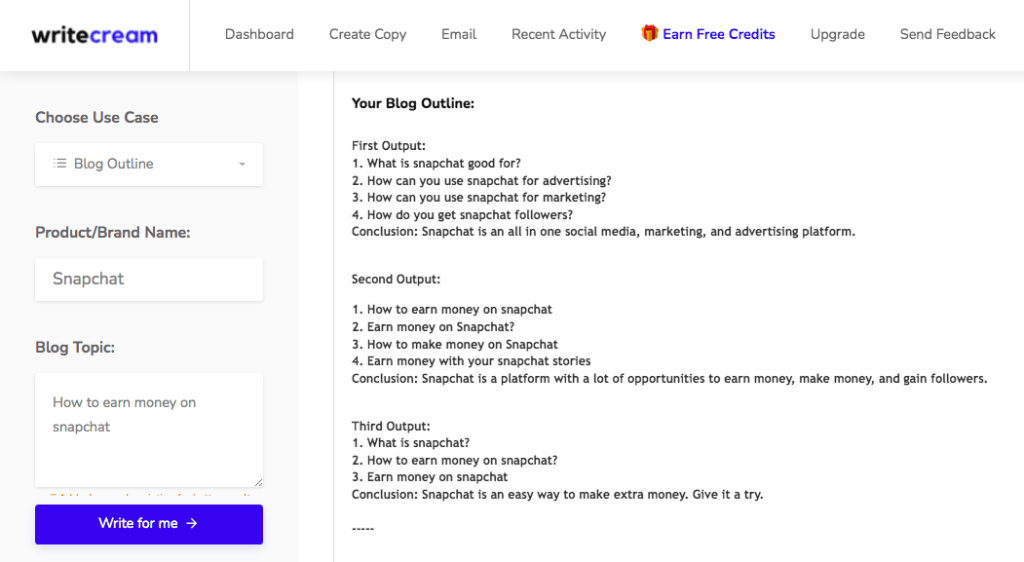
Task: Click the Write for me button
Action: 149,524
